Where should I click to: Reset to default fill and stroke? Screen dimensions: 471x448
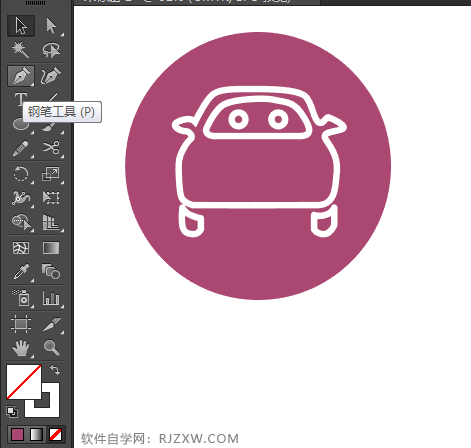[x=12, y=412]
